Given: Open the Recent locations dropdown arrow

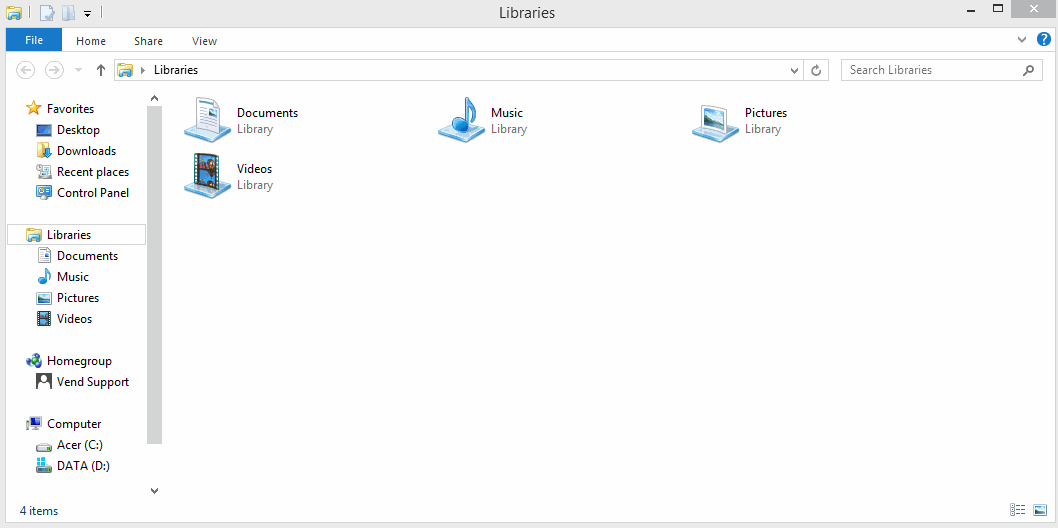Looking at the screenshot, I should (x=79, y=70).
